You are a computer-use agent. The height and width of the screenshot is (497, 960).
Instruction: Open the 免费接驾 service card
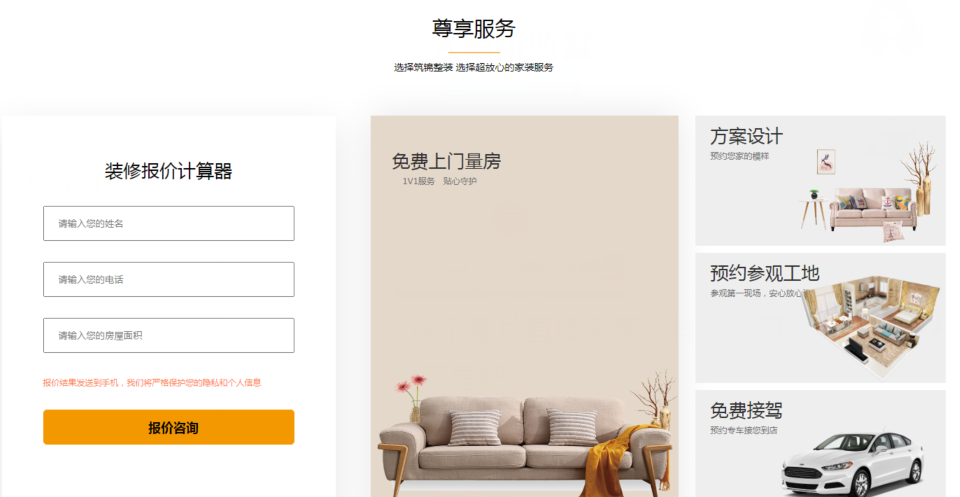point(820,444)
